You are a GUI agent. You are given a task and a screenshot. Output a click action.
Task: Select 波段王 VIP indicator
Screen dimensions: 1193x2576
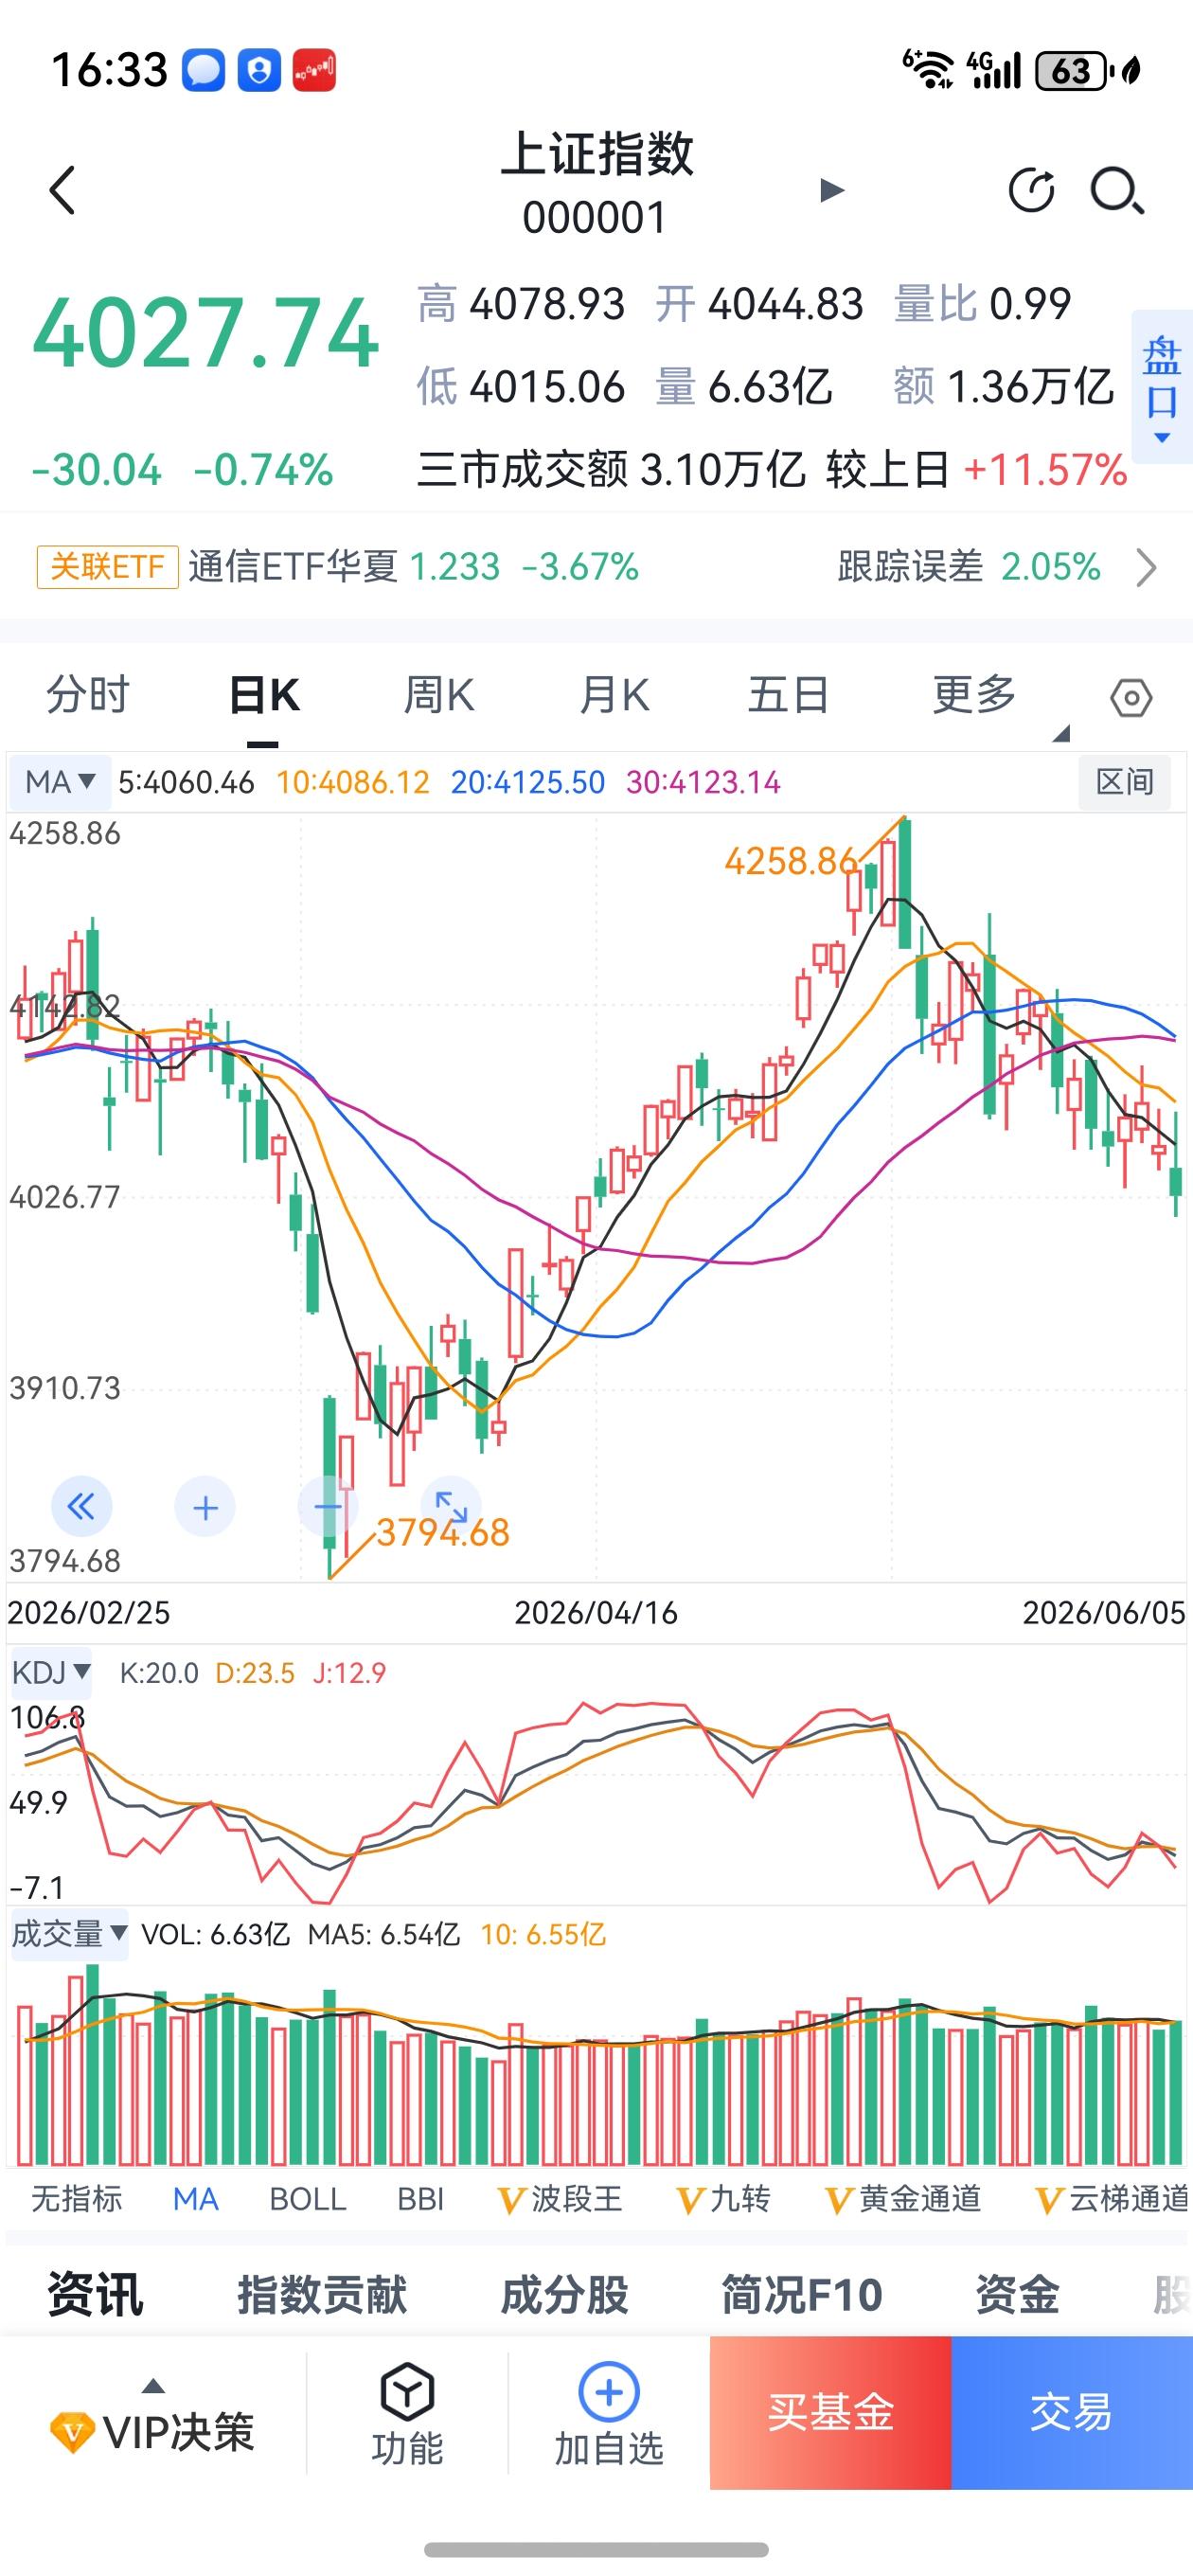[x=560, y=2199]
